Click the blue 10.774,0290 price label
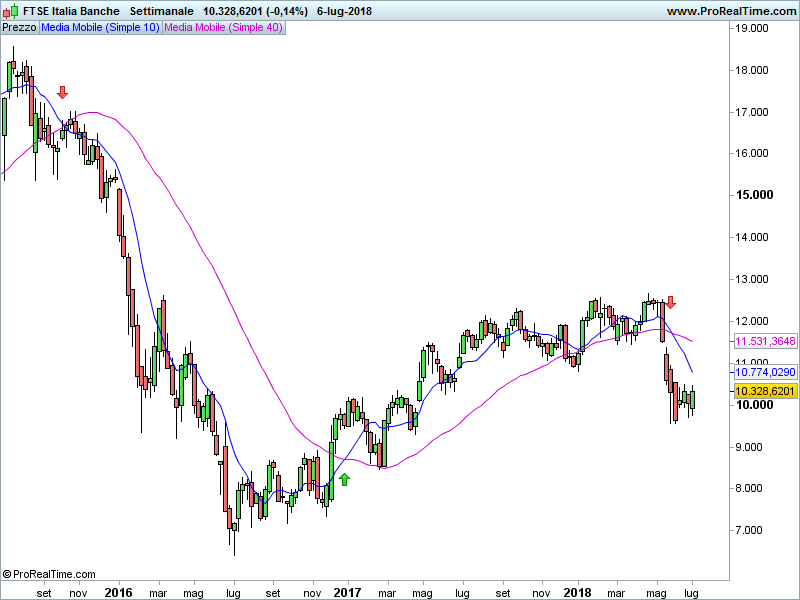Image resolution: width=800 pixels, height=600 pixels. [x=765, y=372]
